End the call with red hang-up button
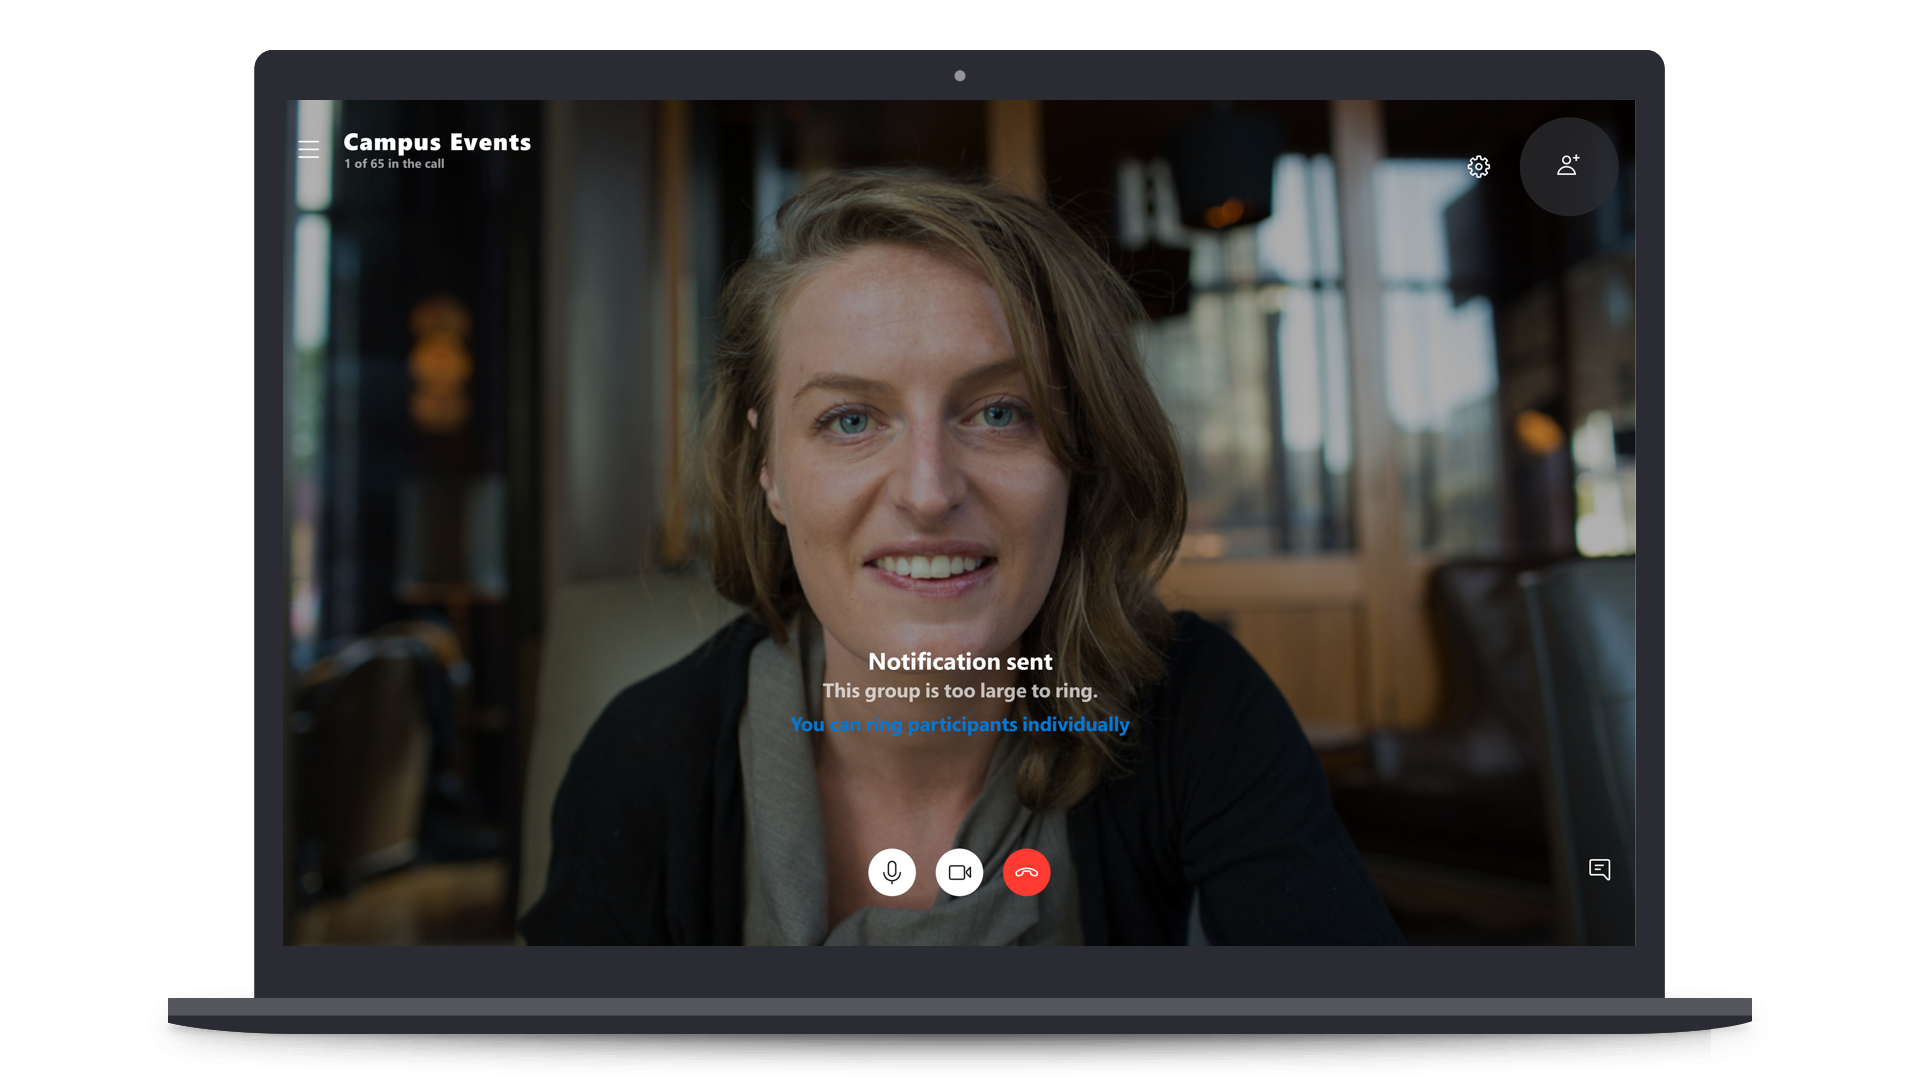The width and height of the screenshot is (1920, 1080). click(1026, 872)
